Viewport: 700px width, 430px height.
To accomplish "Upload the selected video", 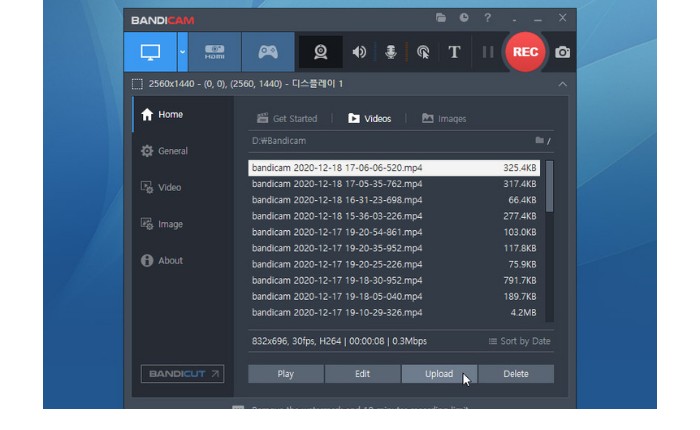I will coord(439,374).
